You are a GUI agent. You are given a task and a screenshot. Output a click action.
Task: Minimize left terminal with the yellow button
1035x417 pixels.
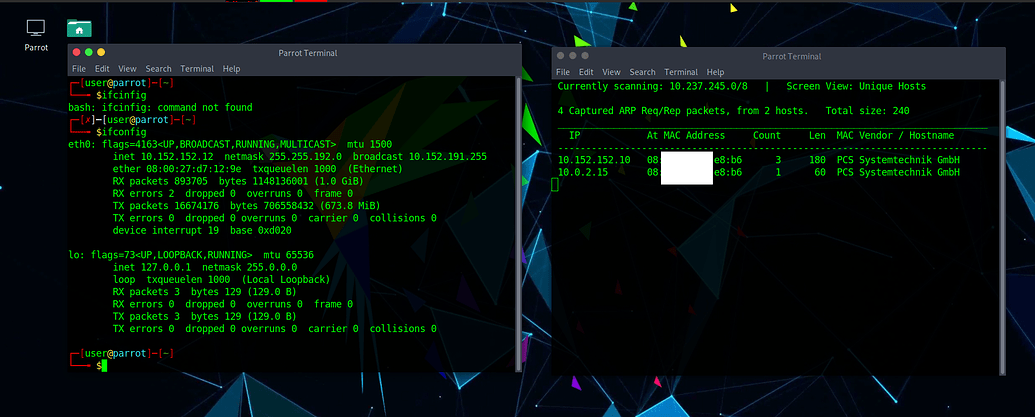pyautogui.click(x=101, y=52)
